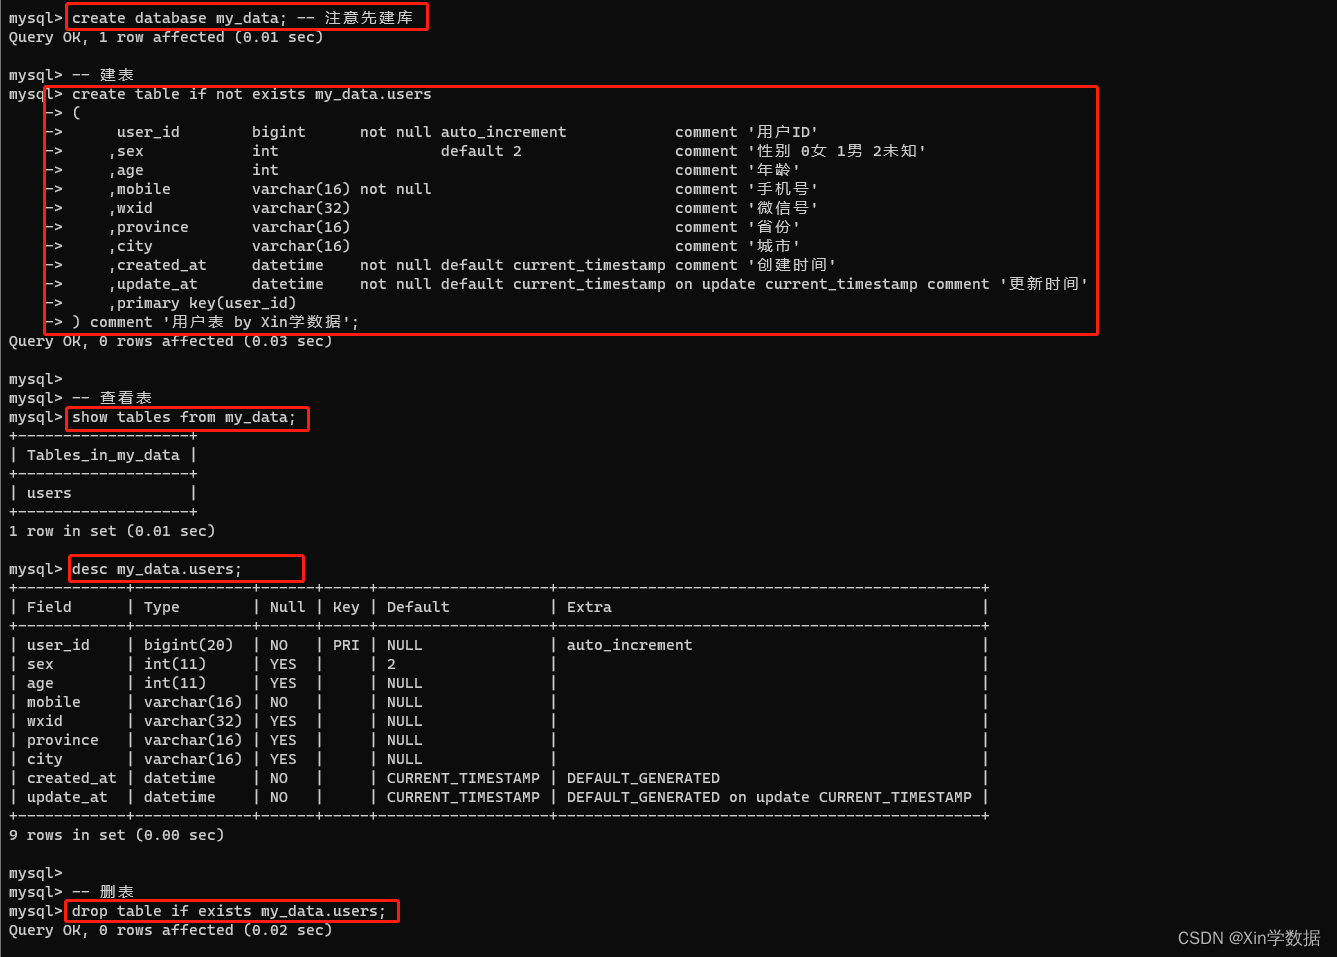Click the 'Tables_in_my_data' column header
This screenshot has height=957, width=1337.
point(103,455)
